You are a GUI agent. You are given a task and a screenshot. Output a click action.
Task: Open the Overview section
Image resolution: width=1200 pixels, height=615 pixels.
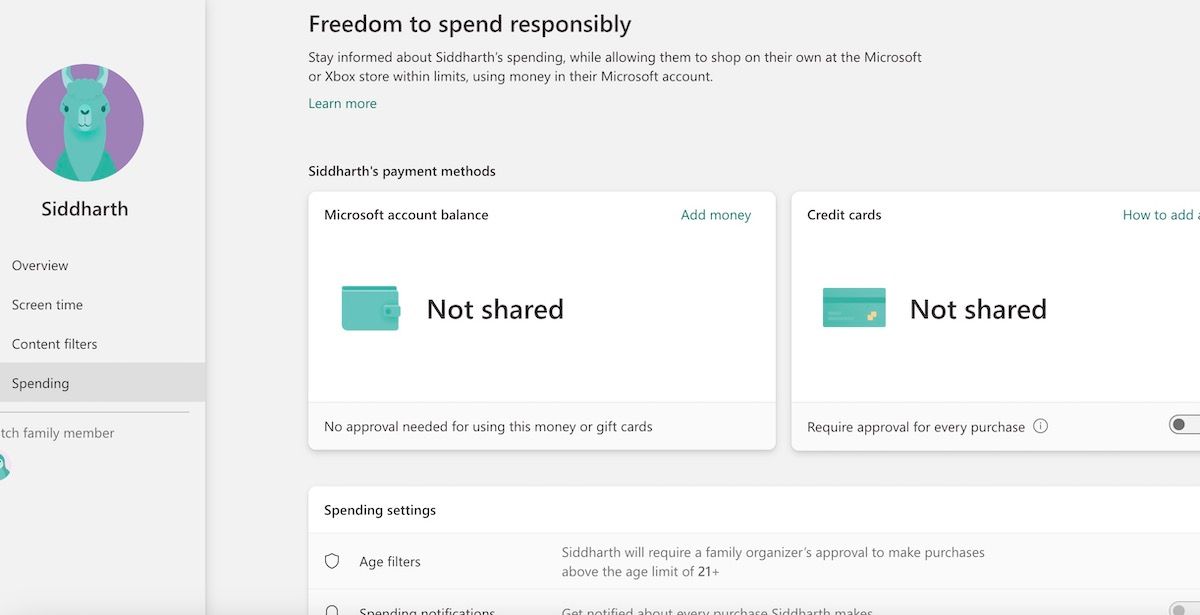click(40, 265)
